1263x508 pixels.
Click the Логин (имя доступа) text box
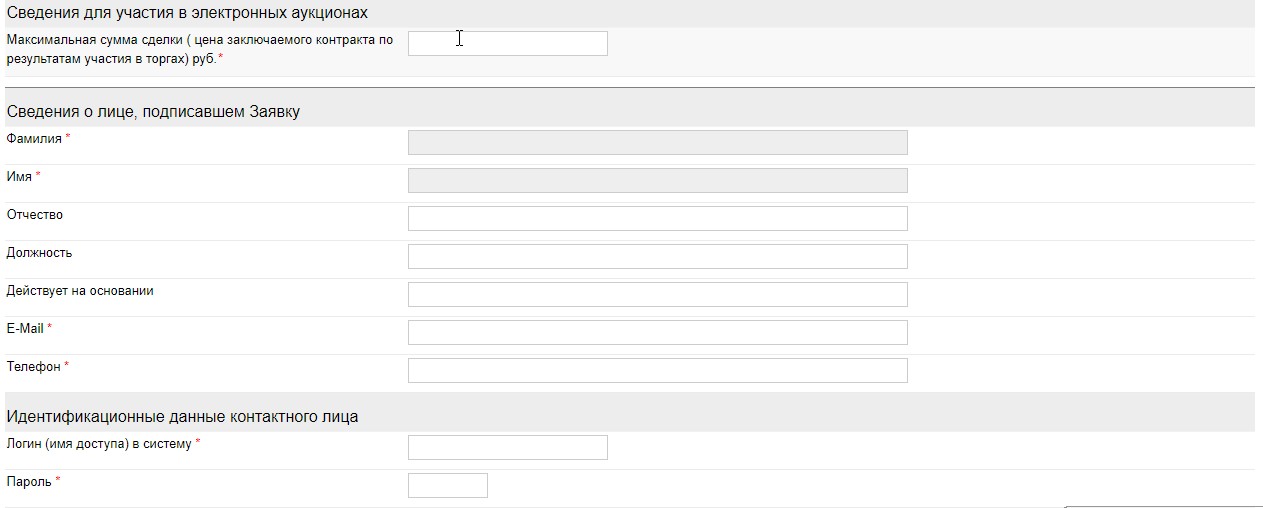click(x=507, y=447)
